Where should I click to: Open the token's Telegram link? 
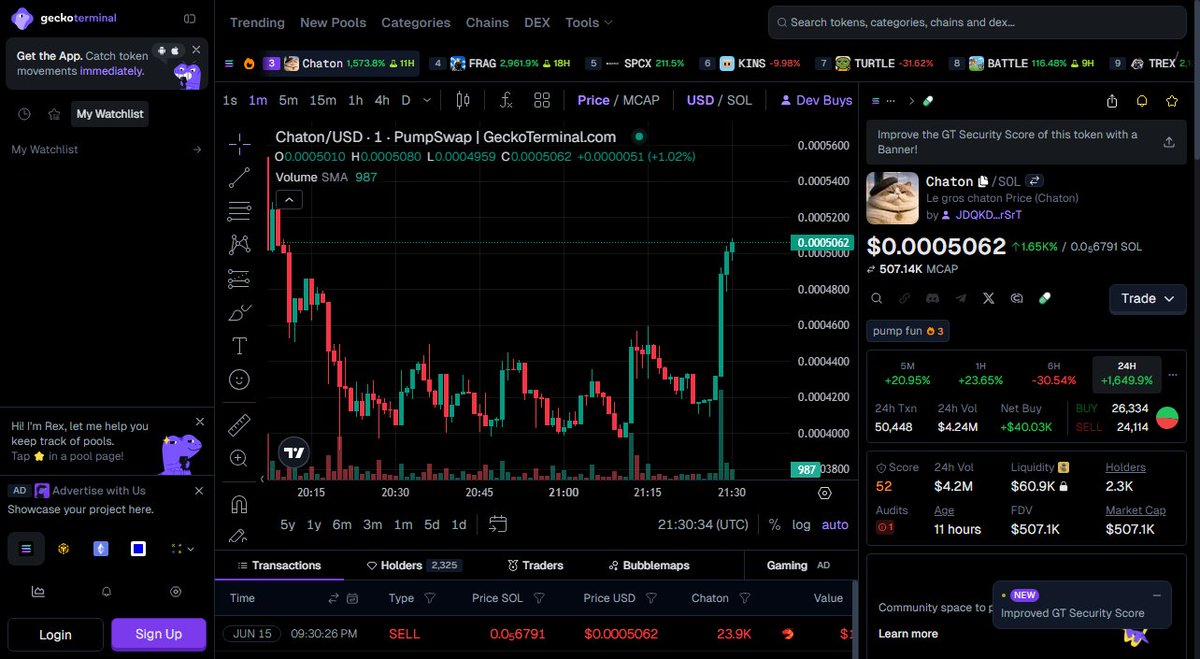coord(961,298)
